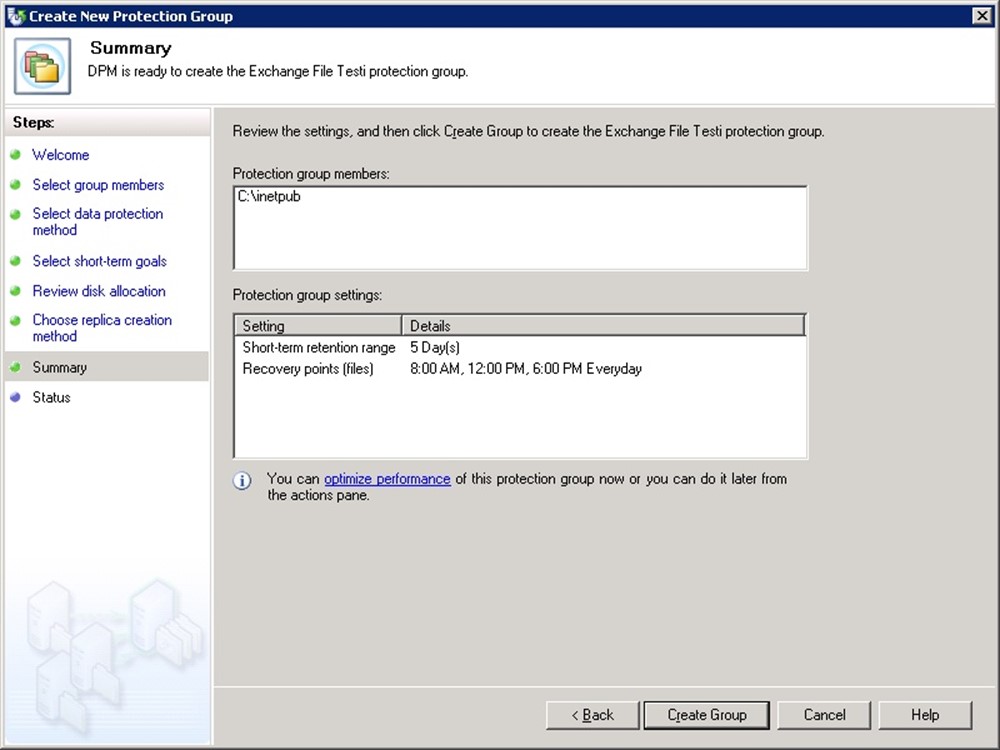Follow the optimize performance link
Screen dimensions: 1000x750
point(387,479)
